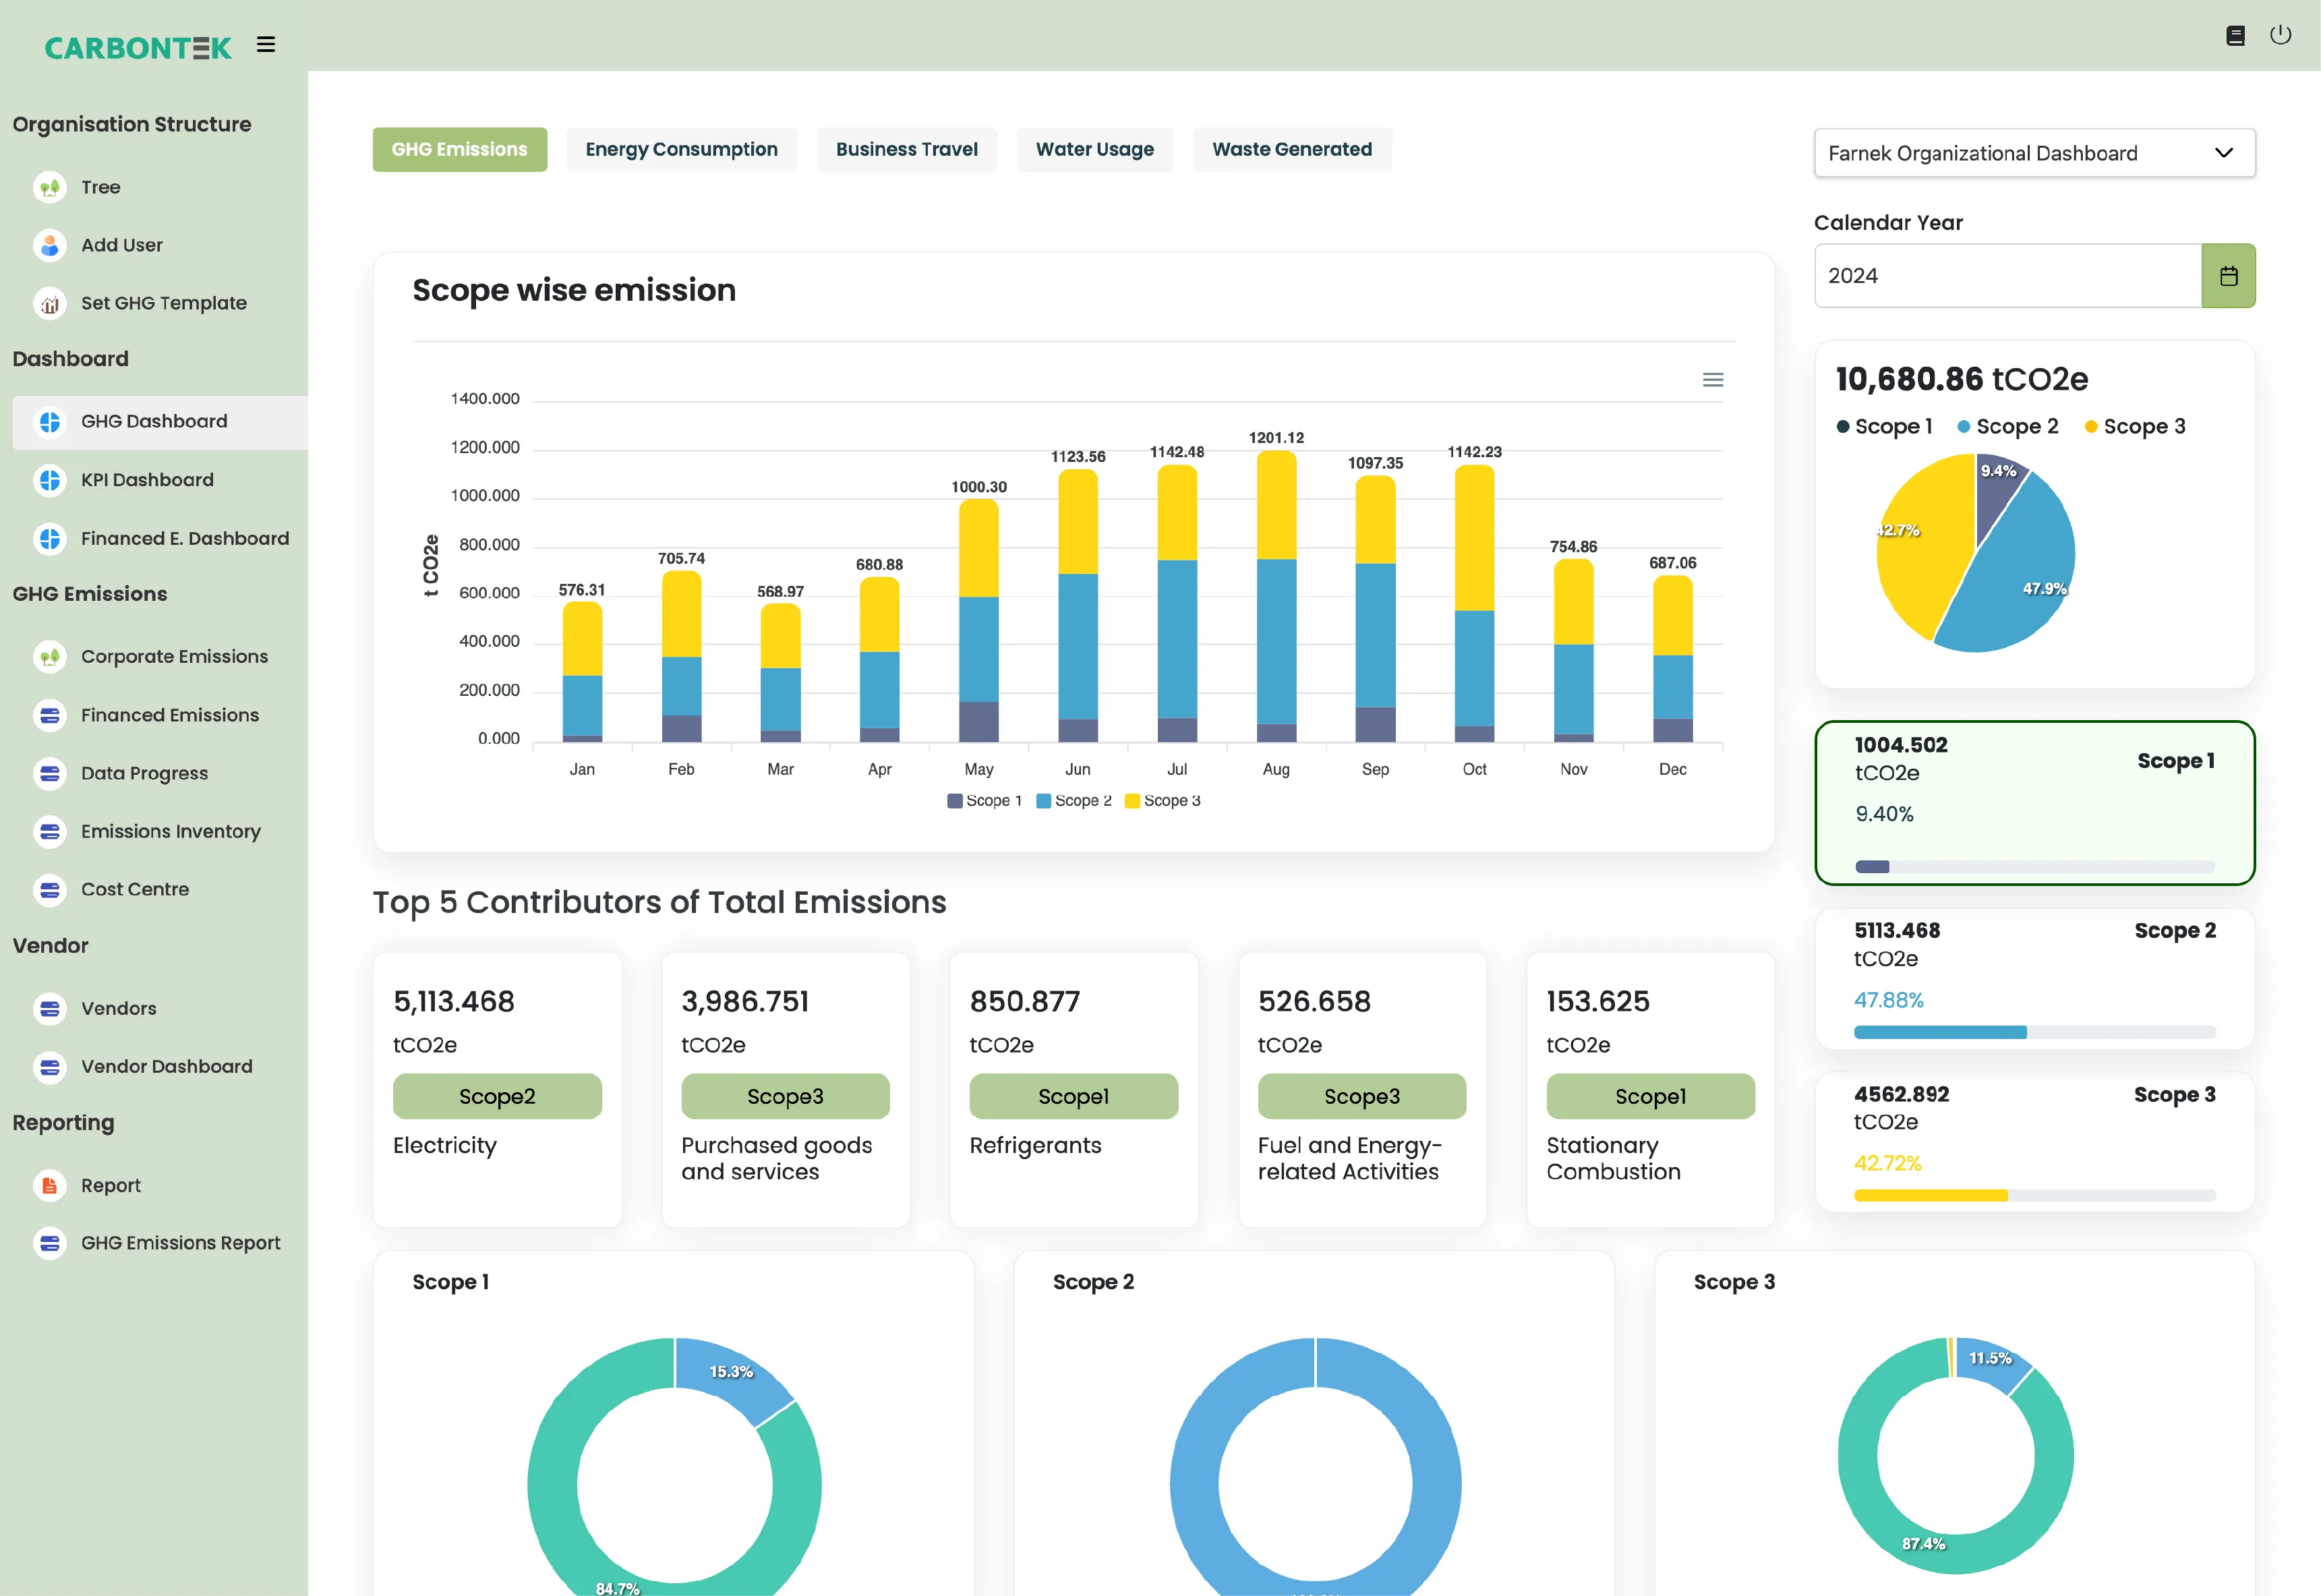2321x1596 pixels.
Task: Toggle Scope 1 in pie chart legend
Action: point(1884,427)
